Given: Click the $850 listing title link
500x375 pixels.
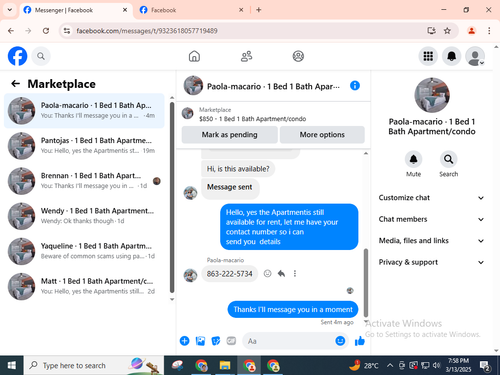Looking at the screenshot, I should (252, 119).
